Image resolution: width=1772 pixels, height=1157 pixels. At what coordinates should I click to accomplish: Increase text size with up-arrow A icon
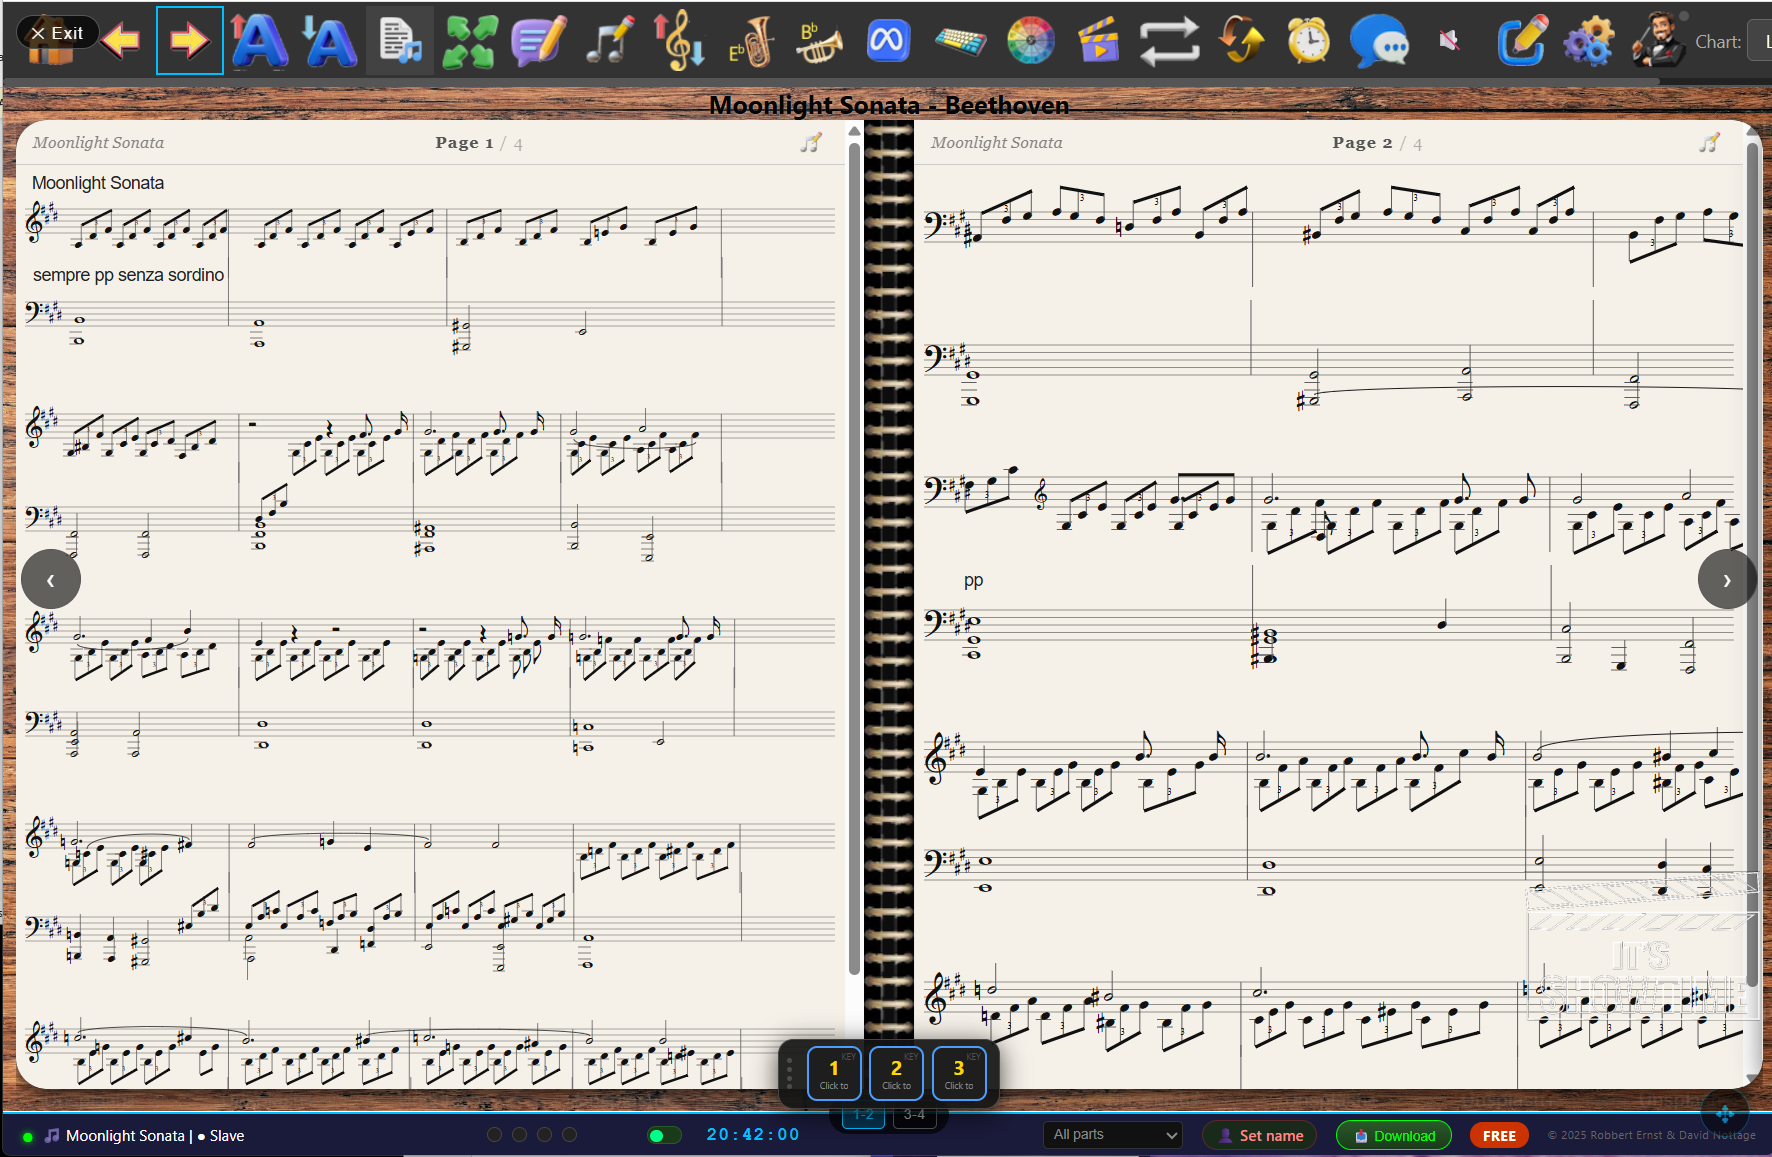click(x=258, y=41)
